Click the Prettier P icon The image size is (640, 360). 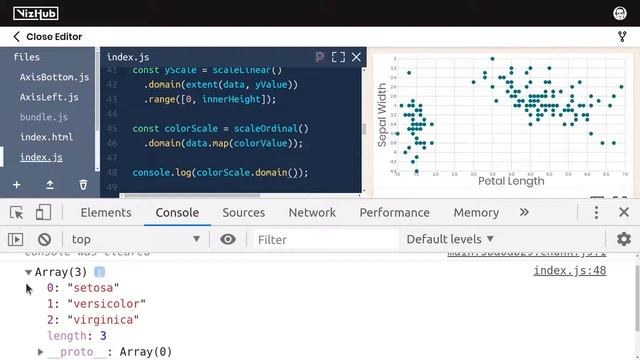tap(320, 57)
